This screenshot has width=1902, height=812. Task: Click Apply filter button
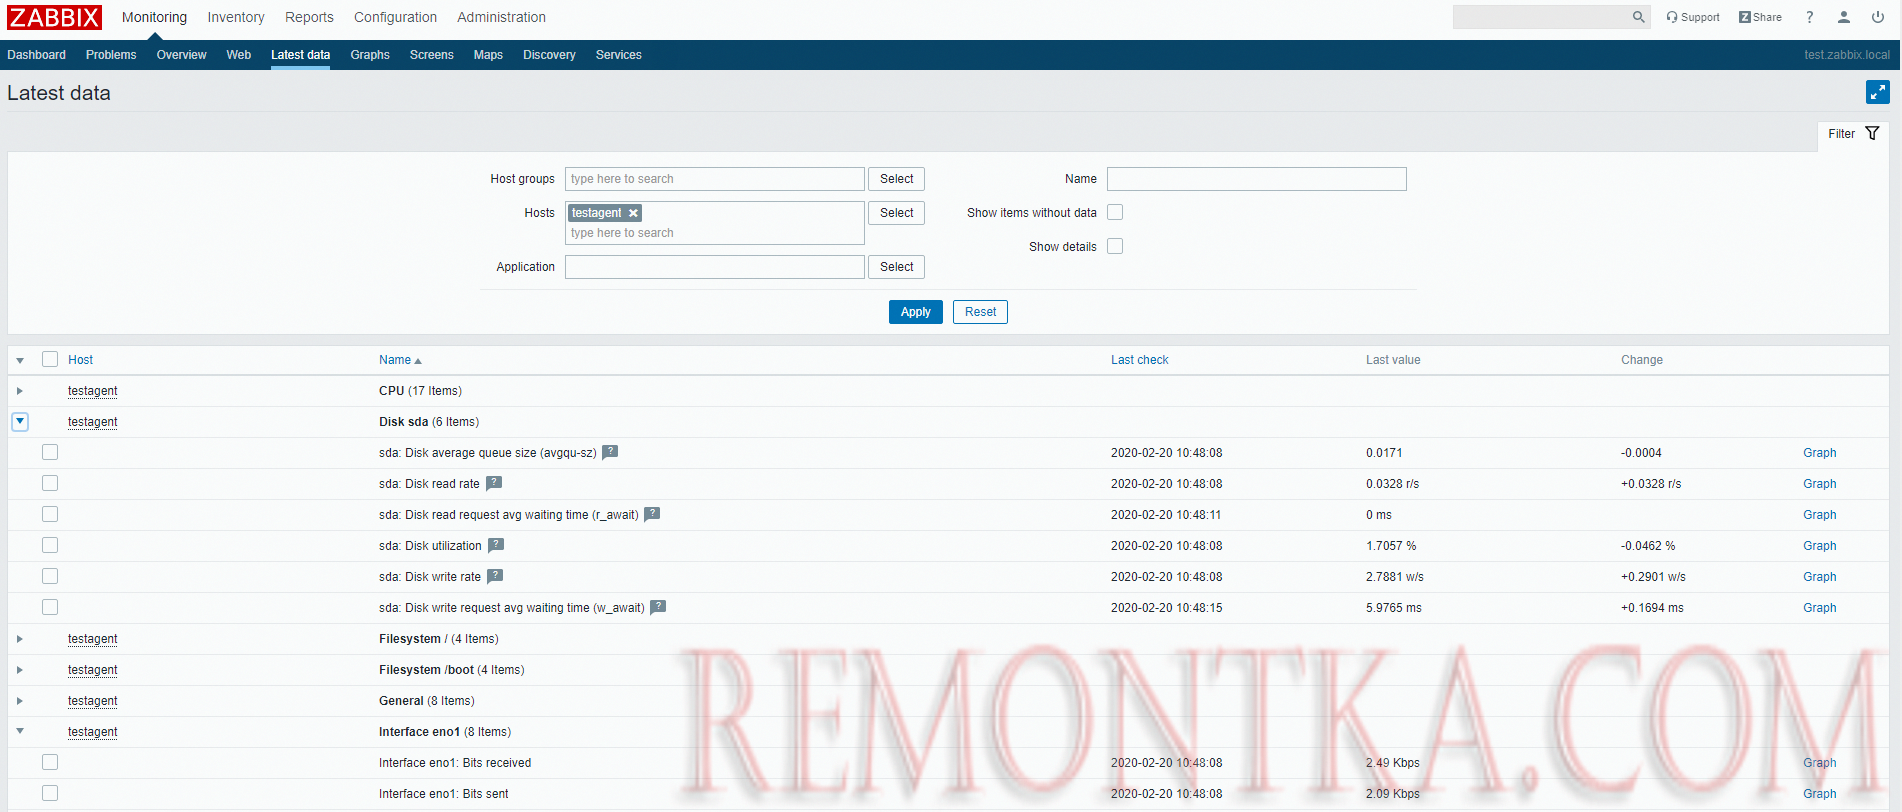(916, 312)
